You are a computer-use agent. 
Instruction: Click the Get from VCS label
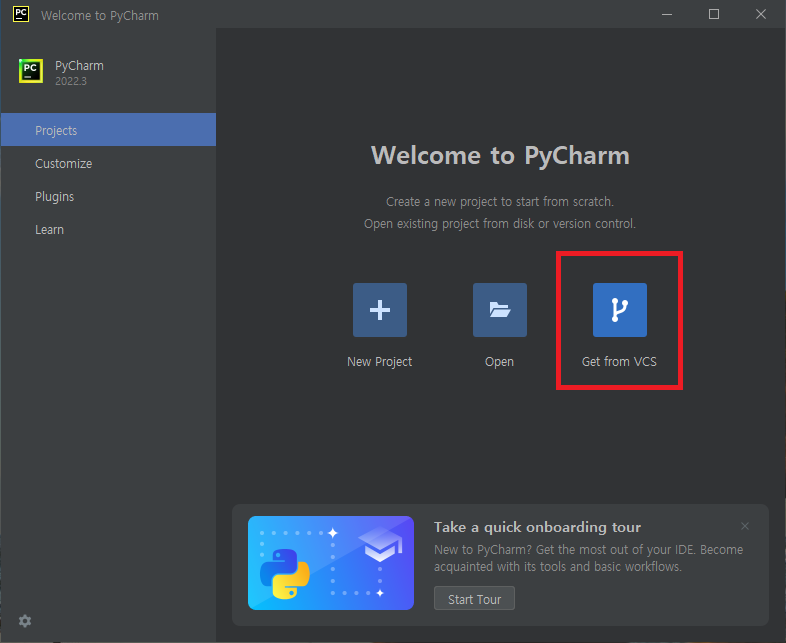(x=619, y=362)
